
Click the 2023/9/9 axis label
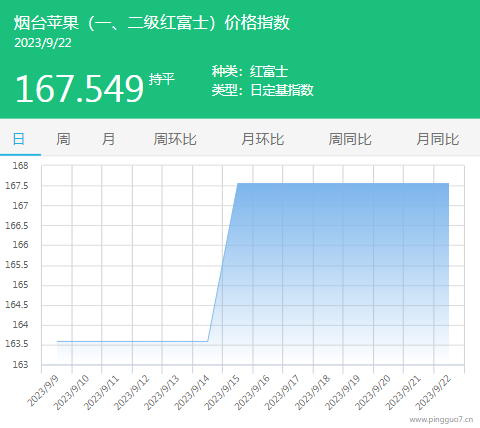[x=43, y=391]
